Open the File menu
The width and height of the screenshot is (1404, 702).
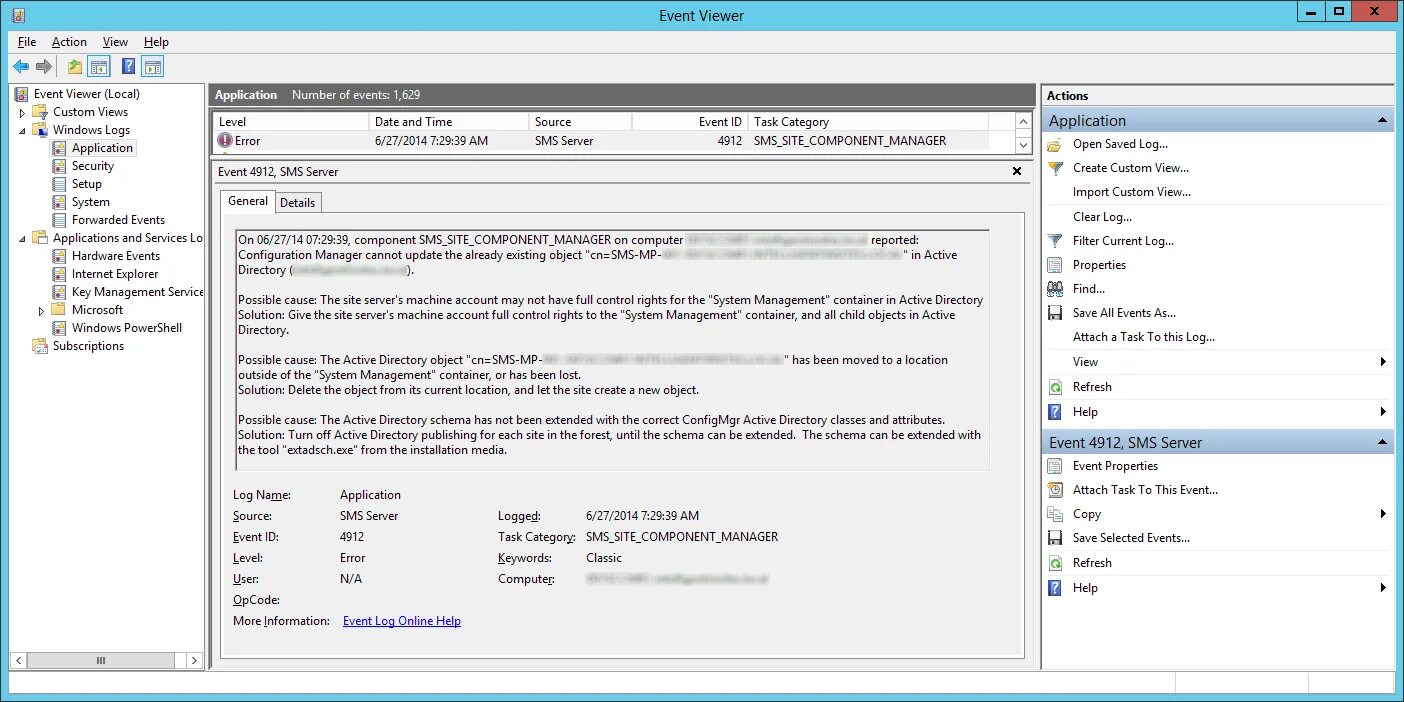(27, 42)
